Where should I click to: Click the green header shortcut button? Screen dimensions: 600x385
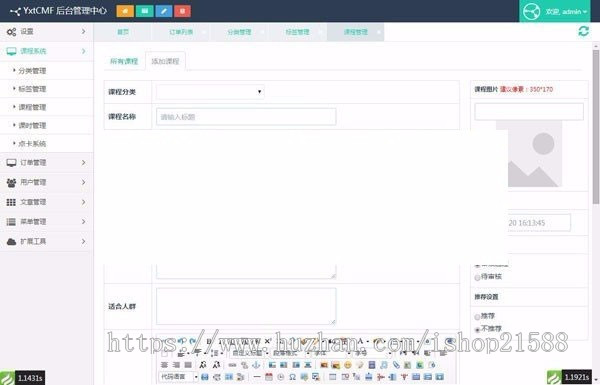[144, 11]
